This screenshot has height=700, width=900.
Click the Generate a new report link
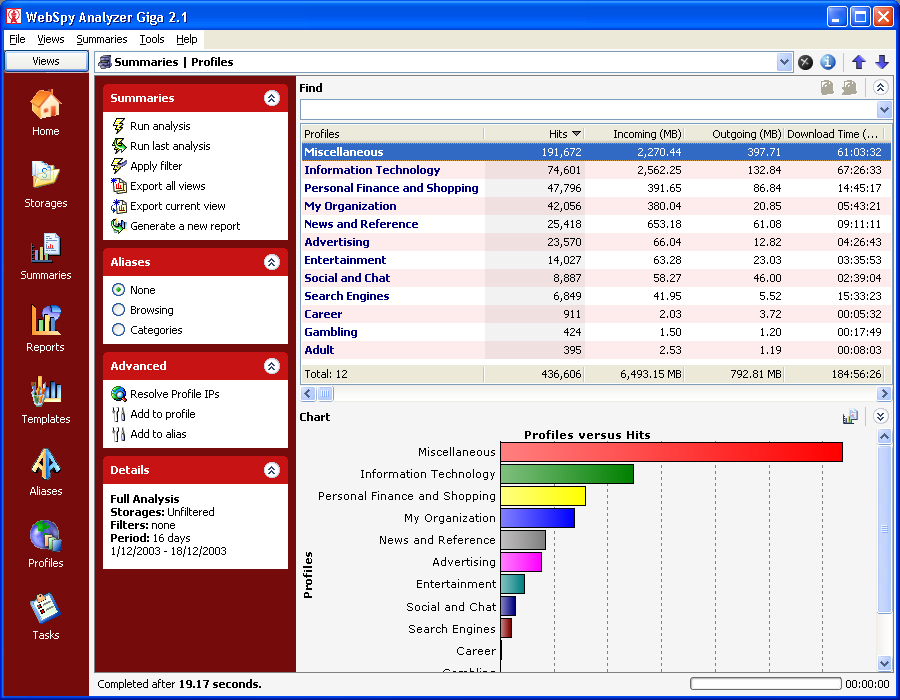pos(185,226)
